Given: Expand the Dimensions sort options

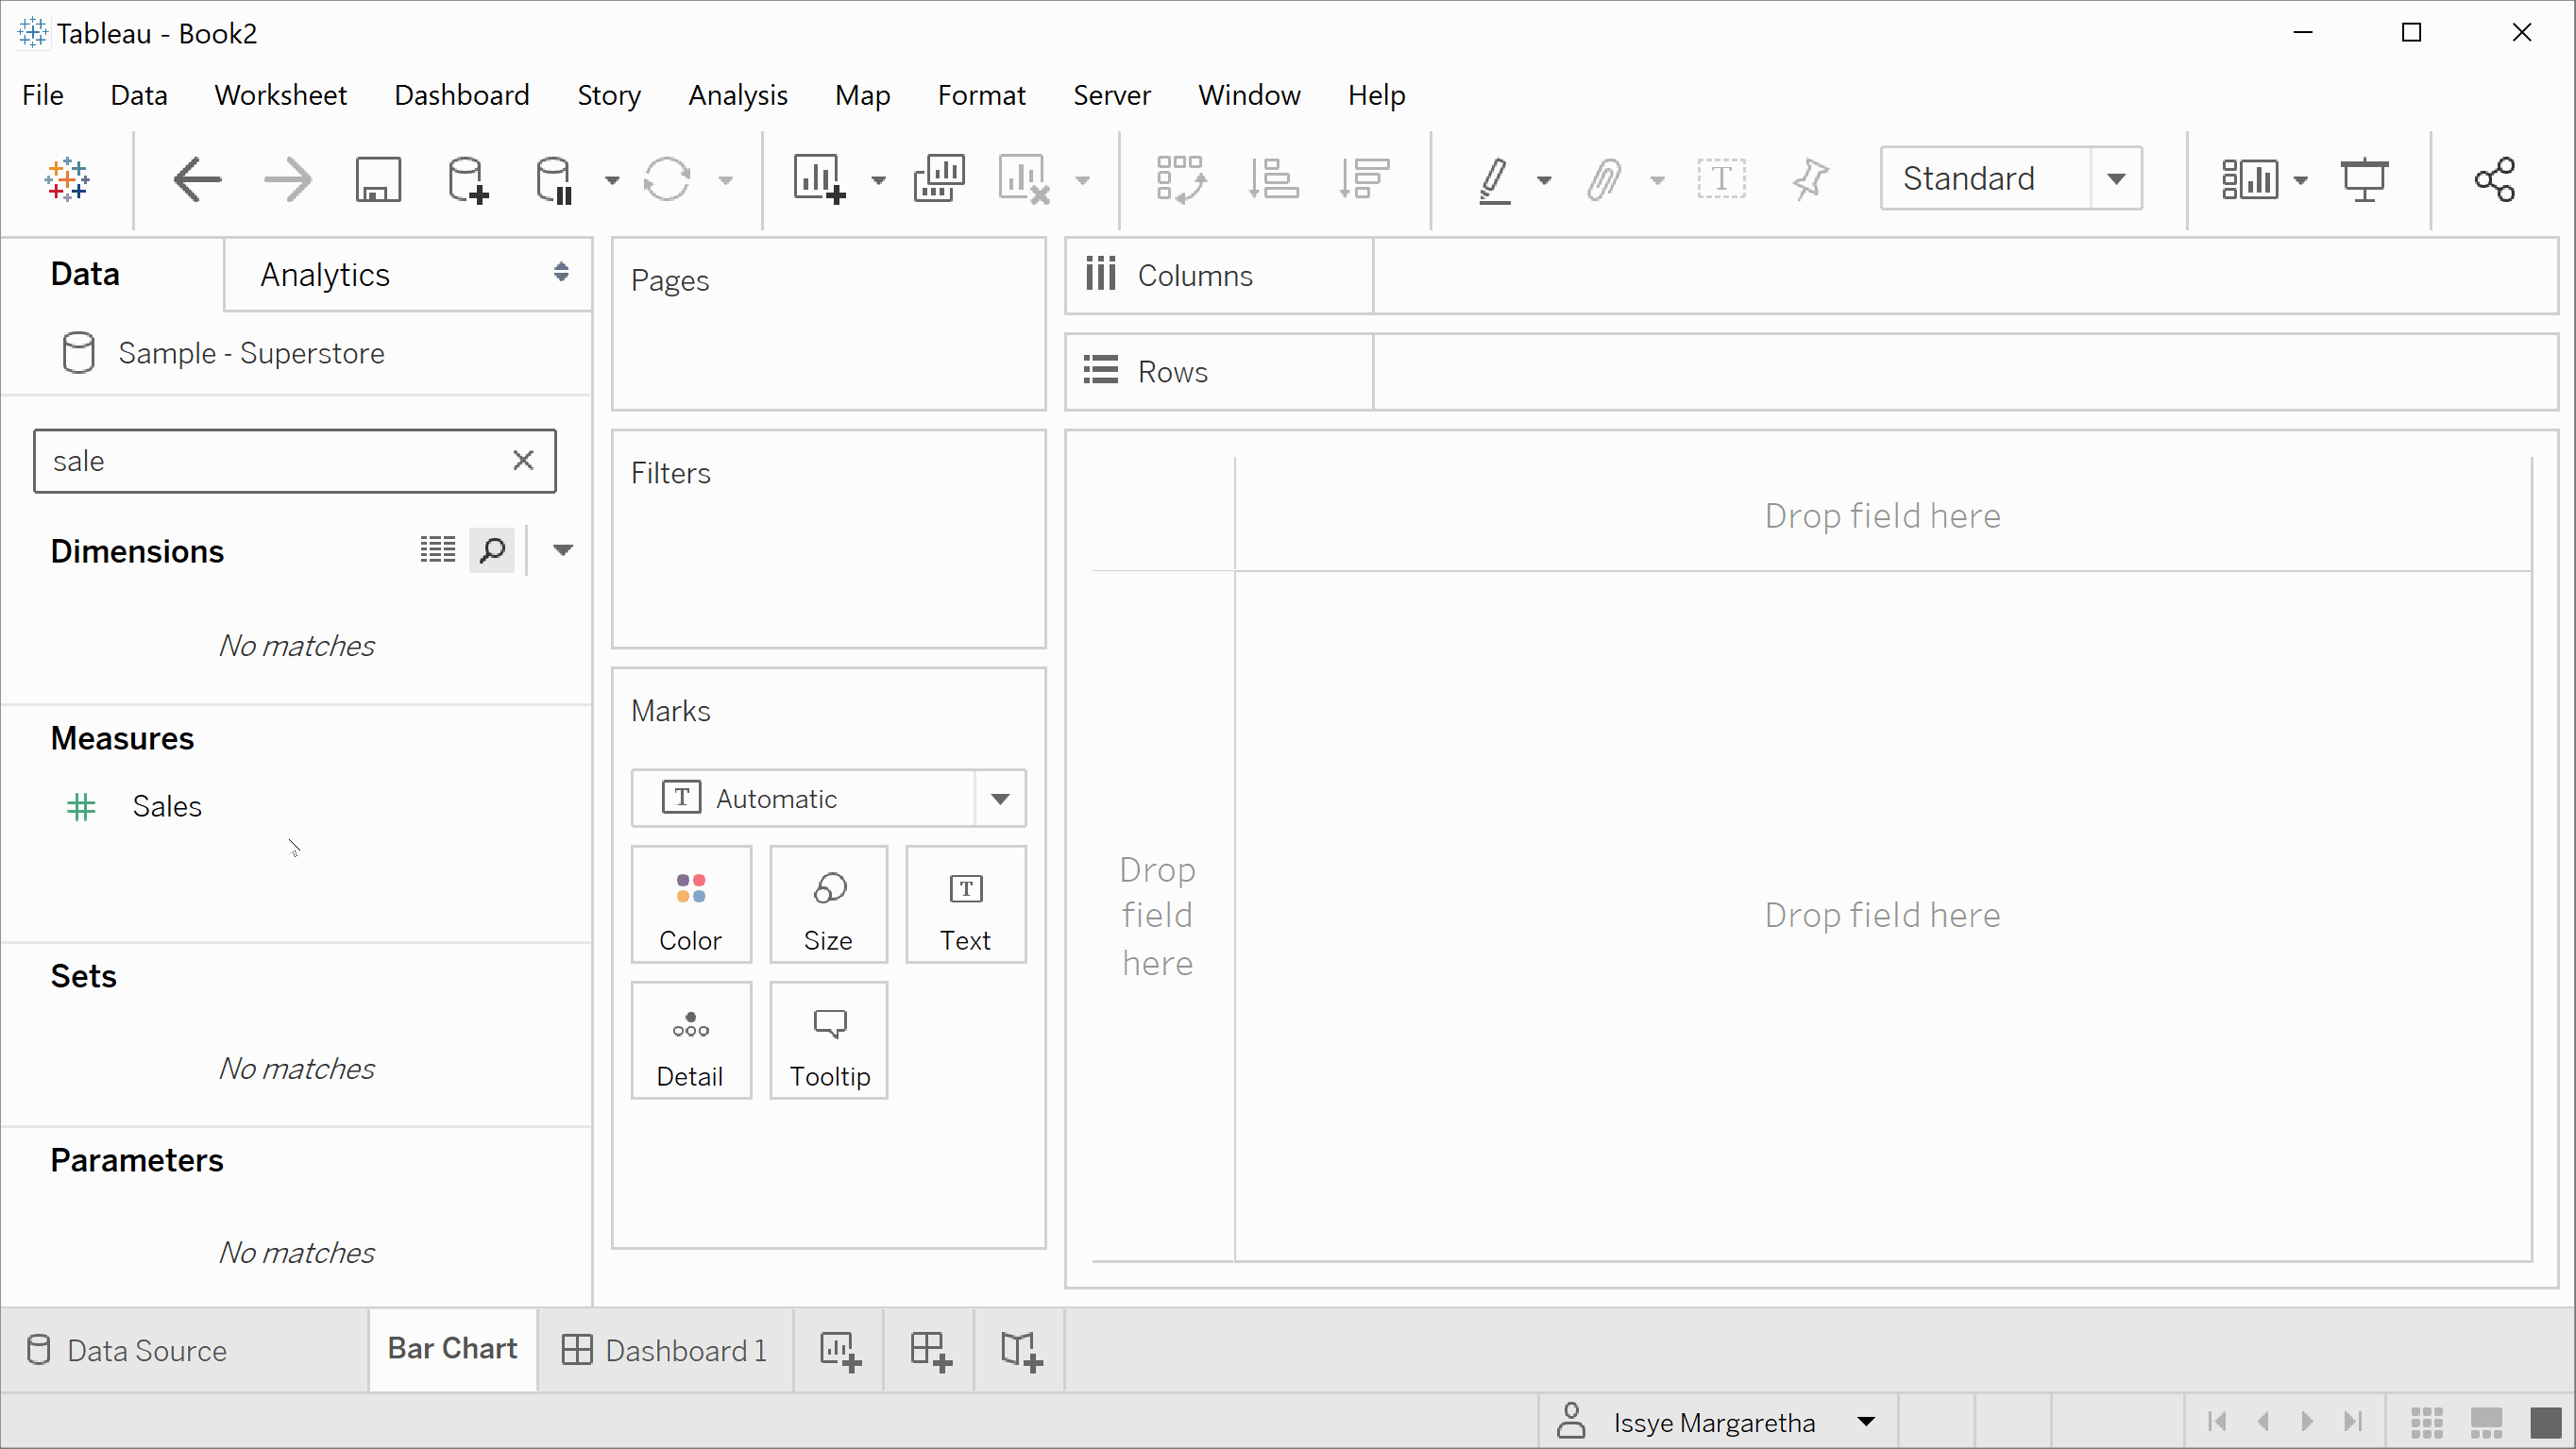Looking at the screenshot, I should click(x=563, y=550).
